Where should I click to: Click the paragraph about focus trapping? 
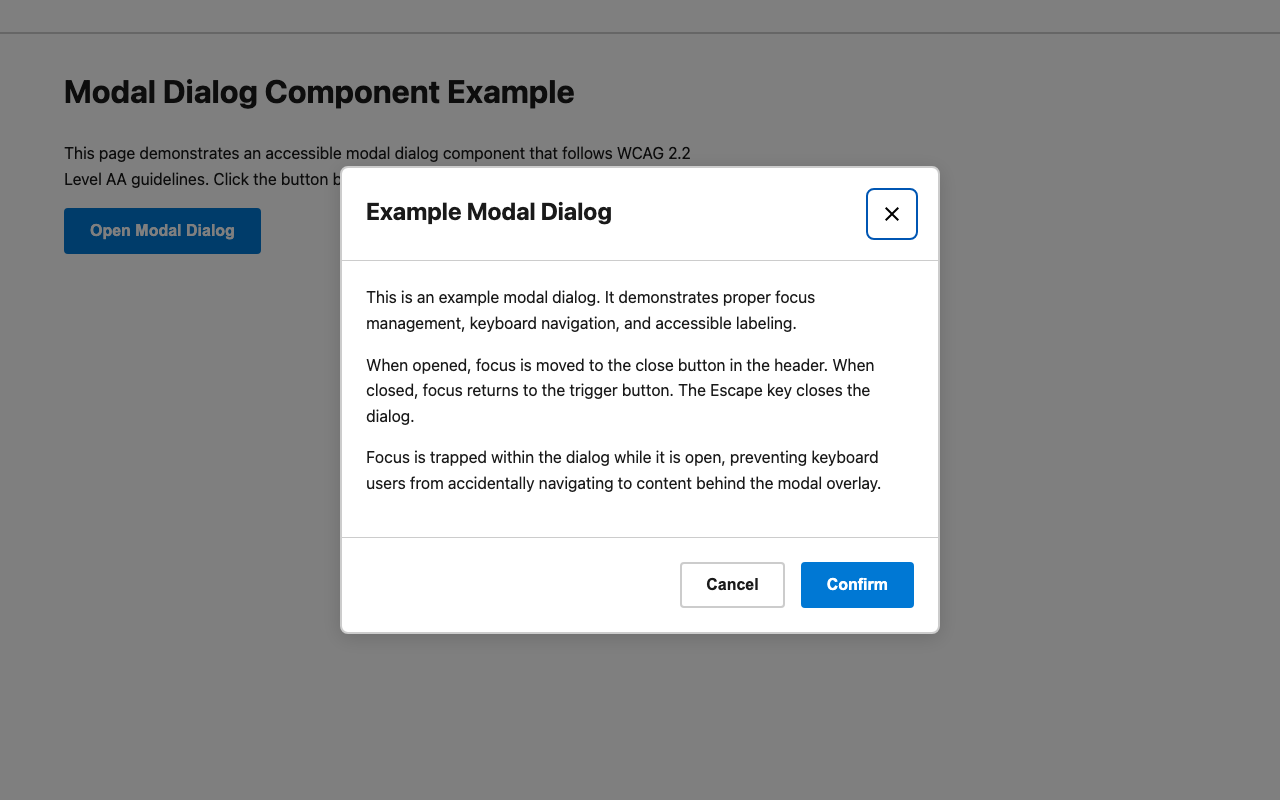click(x=622, y=470)
